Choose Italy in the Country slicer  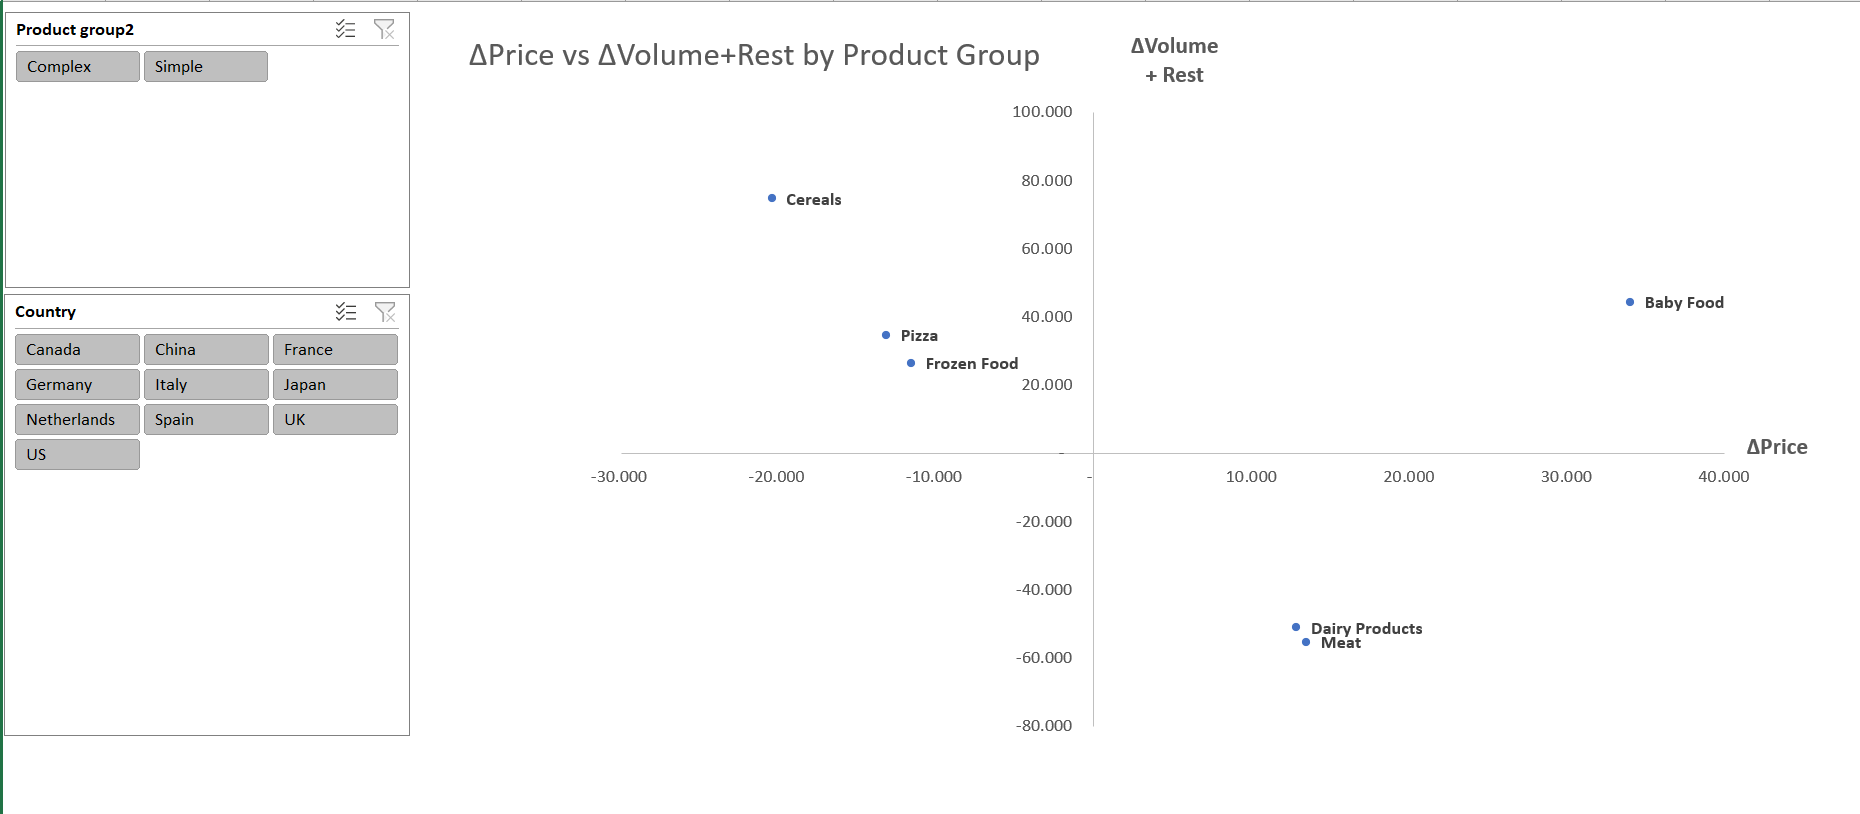(206, 385)
